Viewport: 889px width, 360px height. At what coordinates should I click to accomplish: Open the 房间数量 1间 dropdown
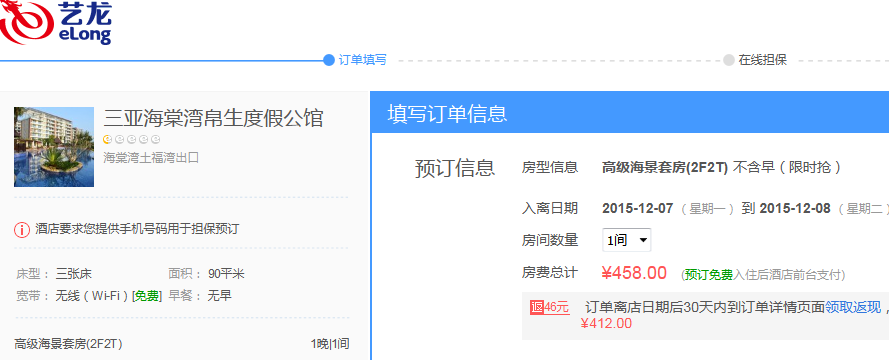coord(626,240)
